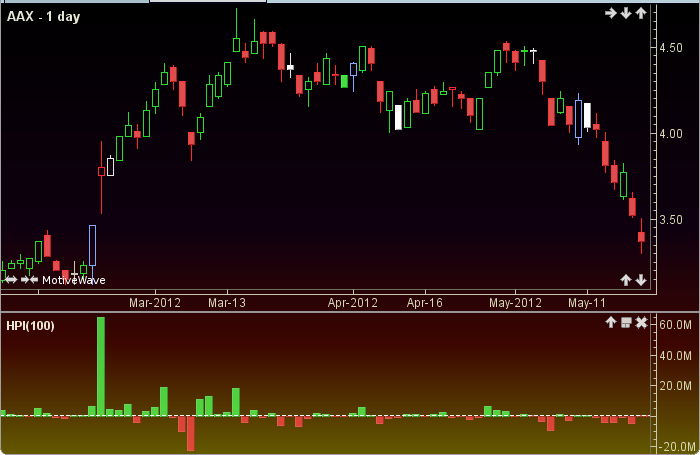Click the largest red negative HPI bar
The image size is (700, 455).
[x=191, y=433]
